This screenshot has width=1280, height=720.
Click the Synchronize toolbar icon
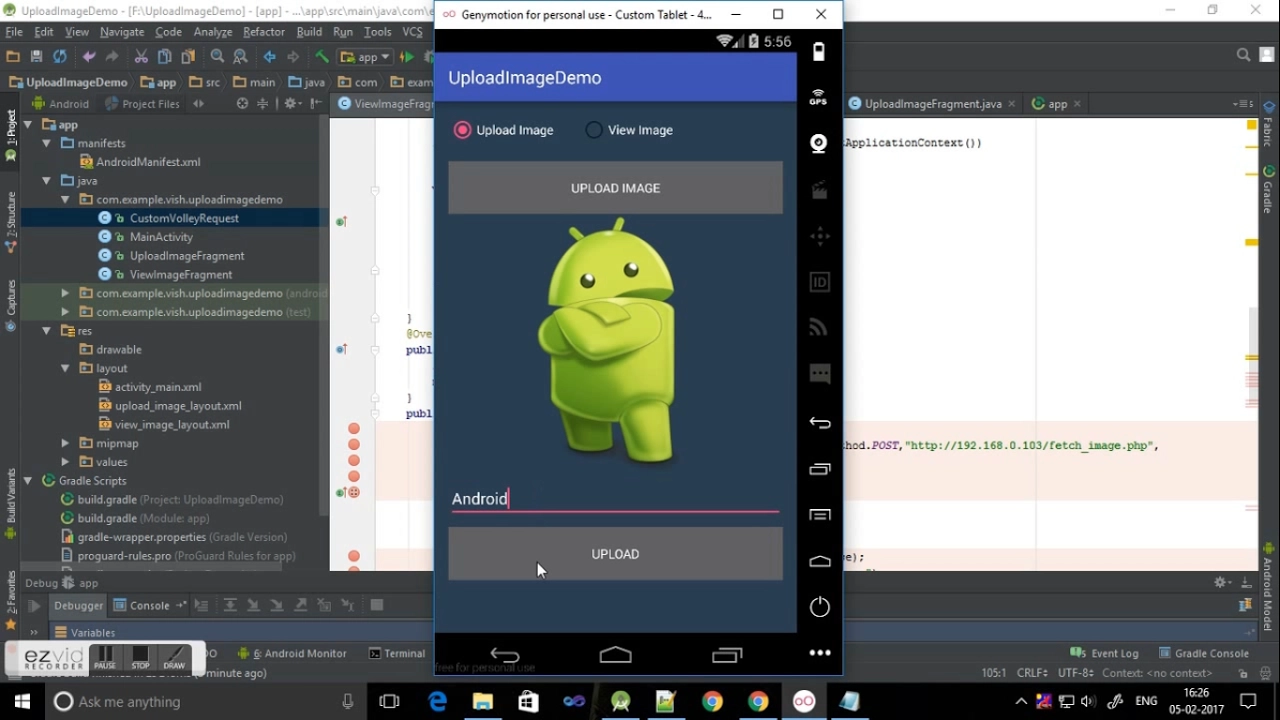(x=60, y=57)
